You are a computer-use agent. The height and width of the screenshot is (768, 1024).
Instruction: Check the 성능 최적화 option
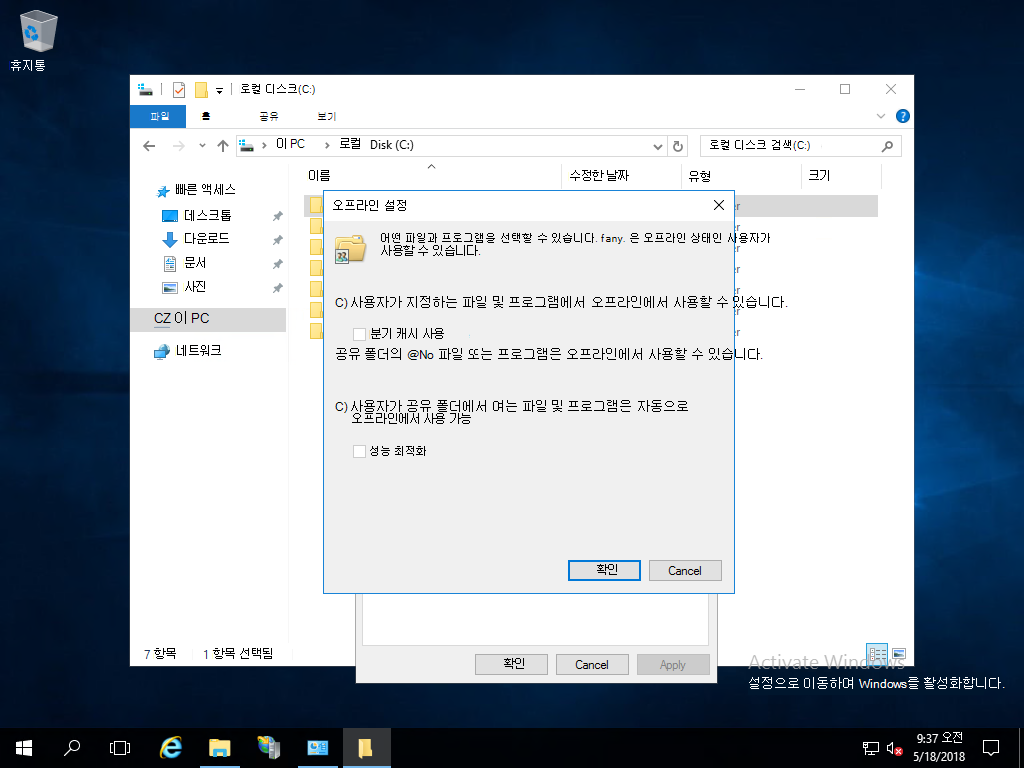359,451
